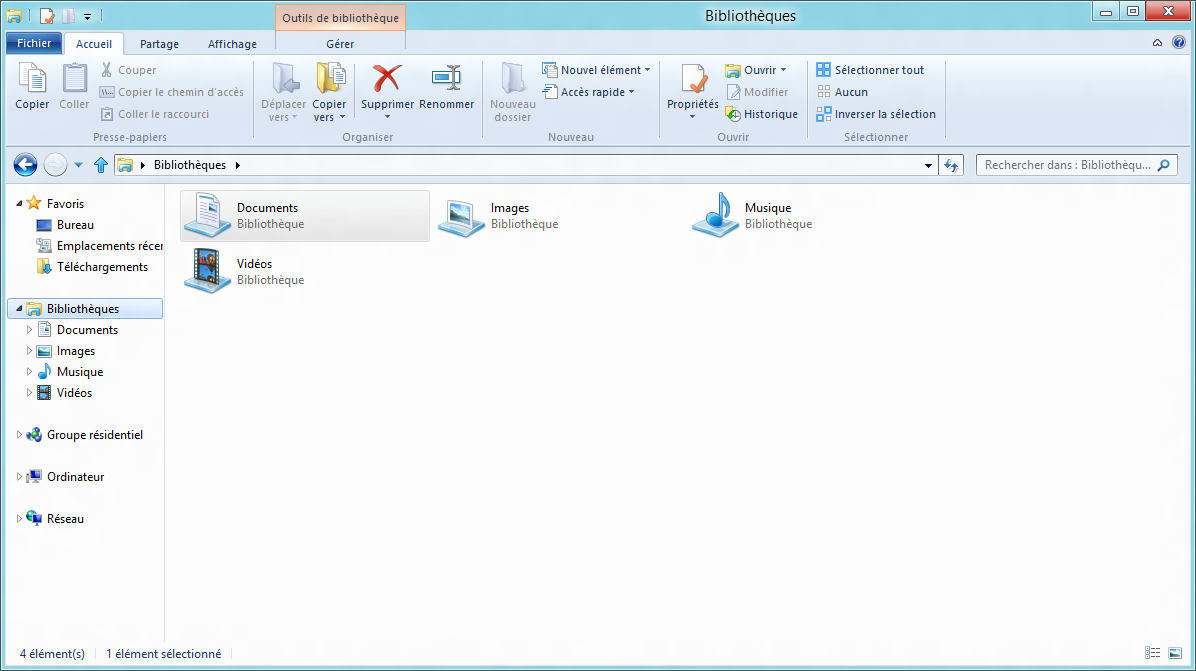Select Réseau in the navigation pane

point(65,518)
